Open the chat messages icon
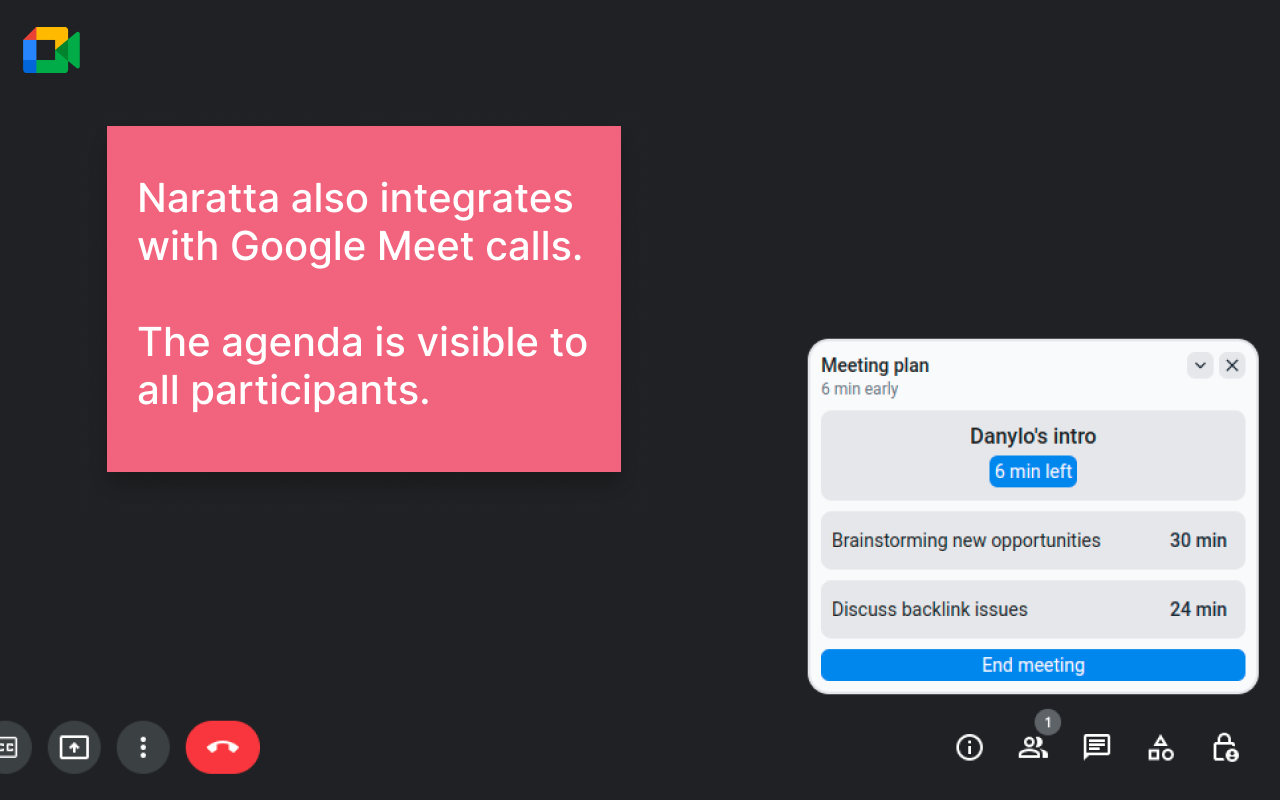 pyautogui.click(x=1097, y=747)
